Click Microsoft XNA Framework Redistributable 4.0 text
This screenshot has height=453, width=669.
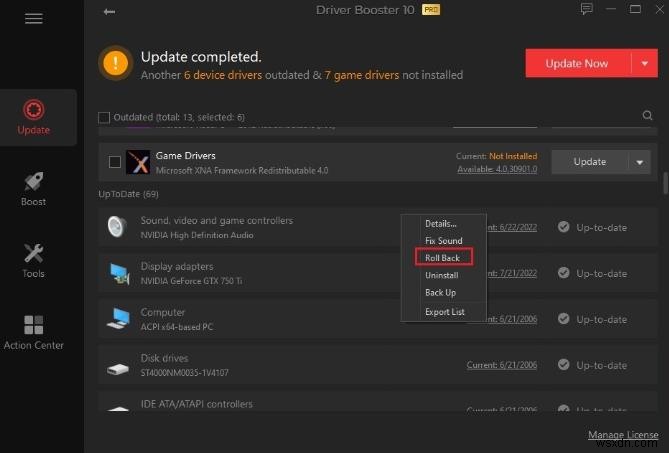pyautogui.click(x=242, y=171)
